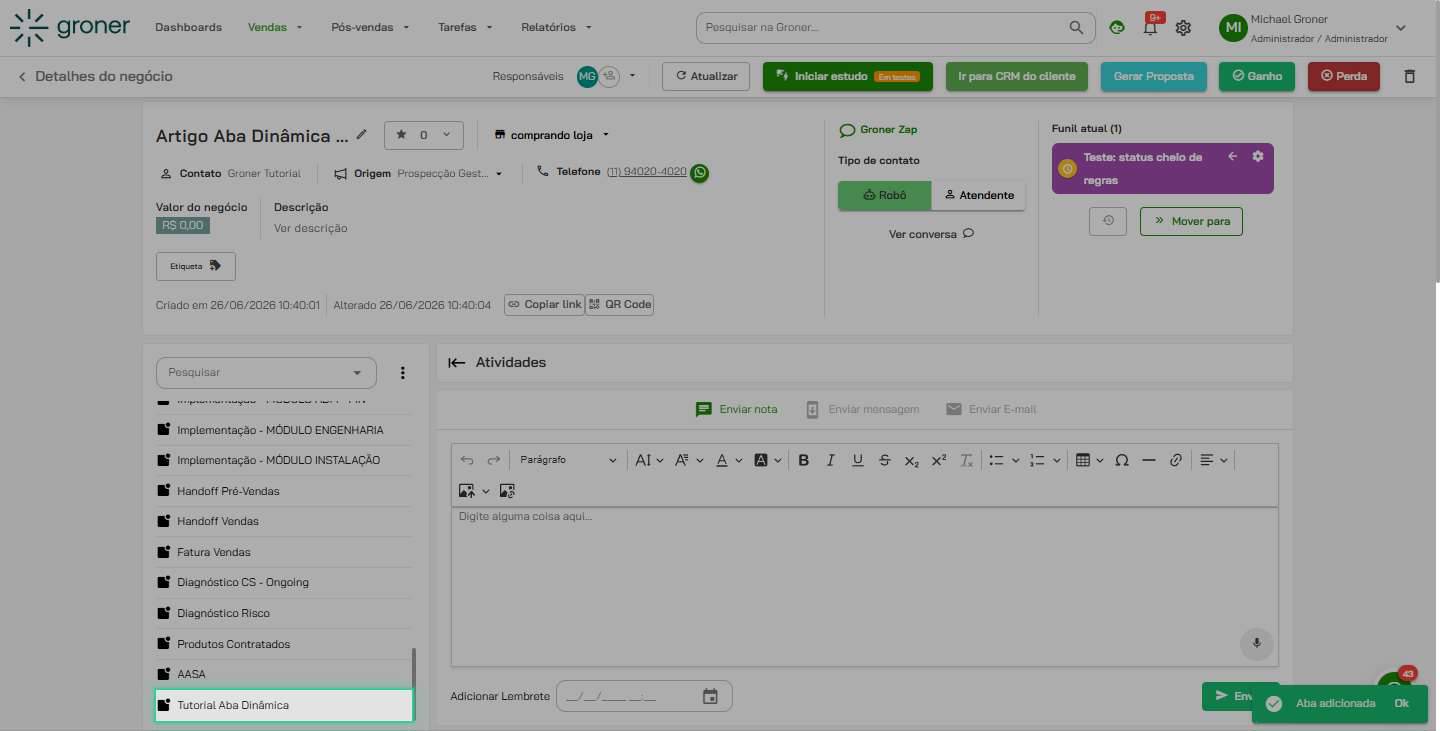Open Parágrafo style dropdown
Image resolution: width=1440 pixels, height=731 pixels.
point(568,460)
